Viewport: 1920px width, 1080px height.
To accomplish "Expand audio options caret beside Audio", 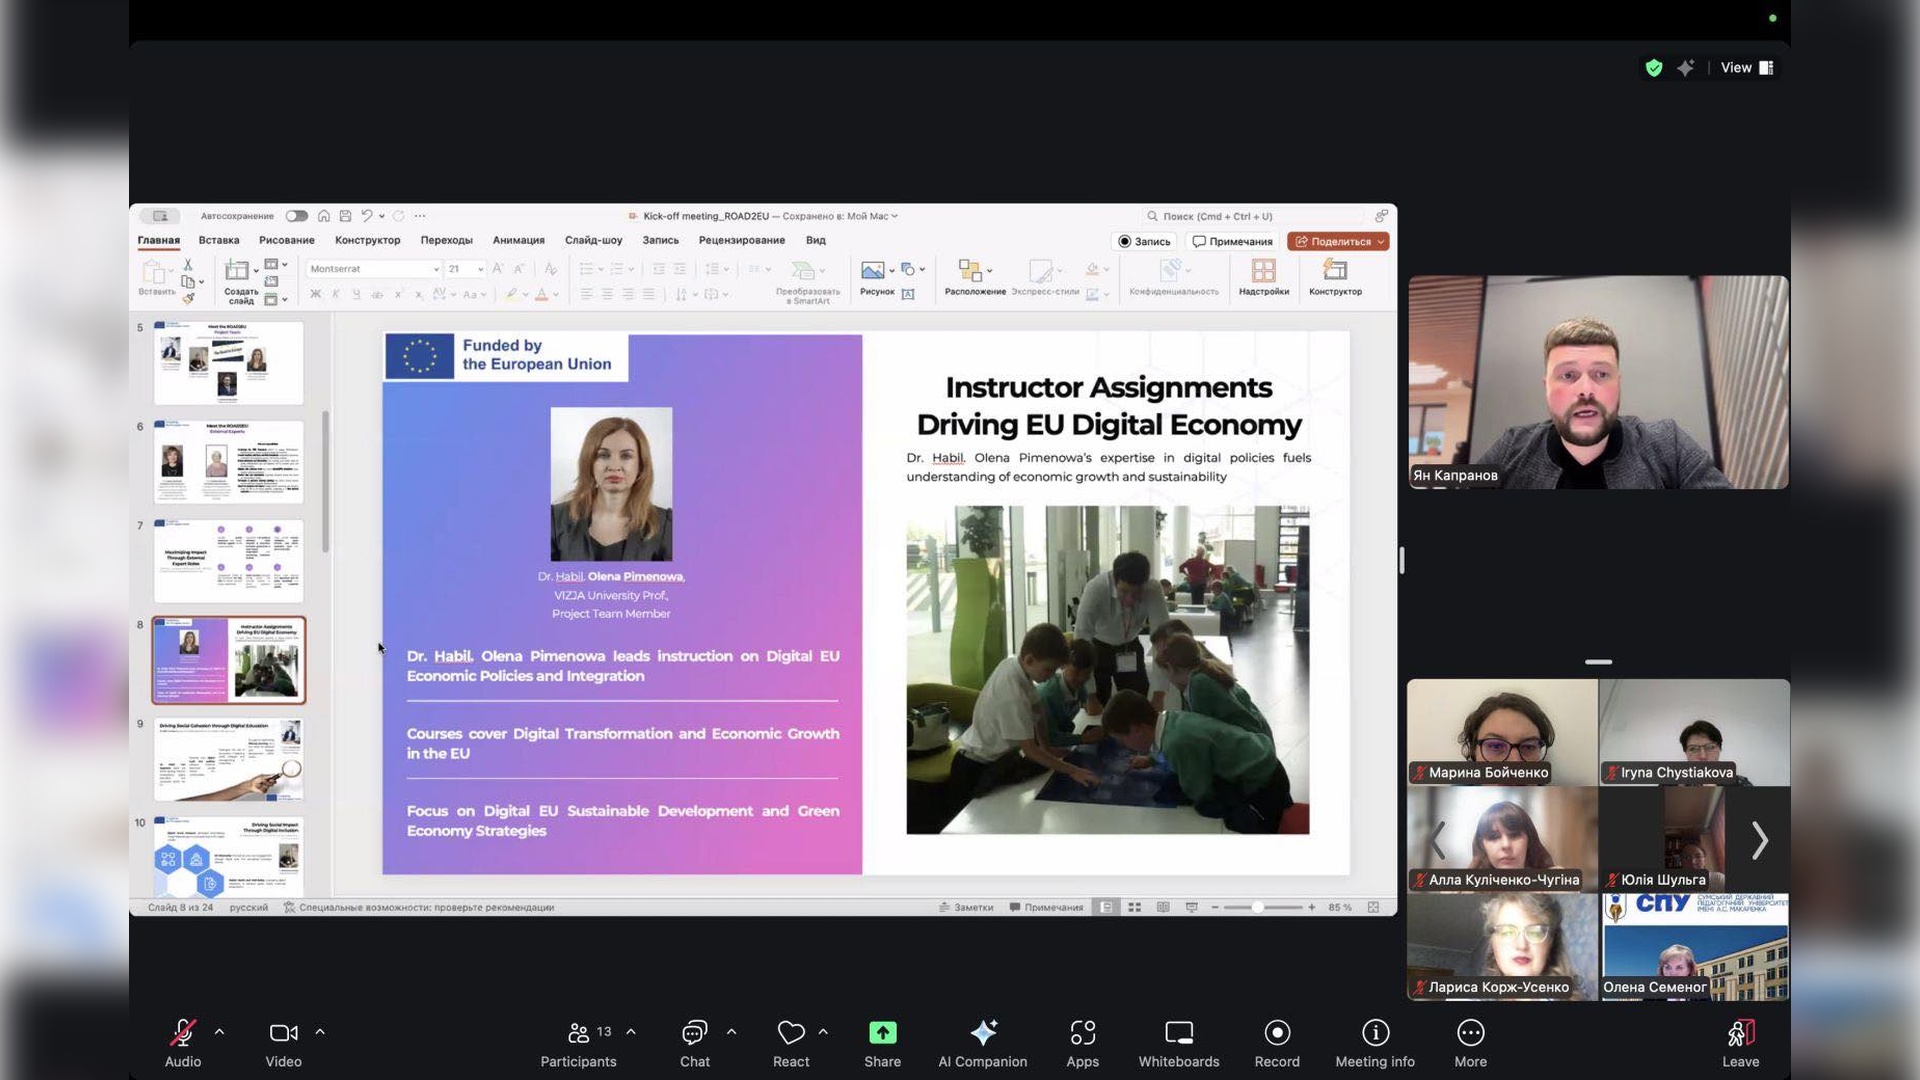I will coord(219,1032).
